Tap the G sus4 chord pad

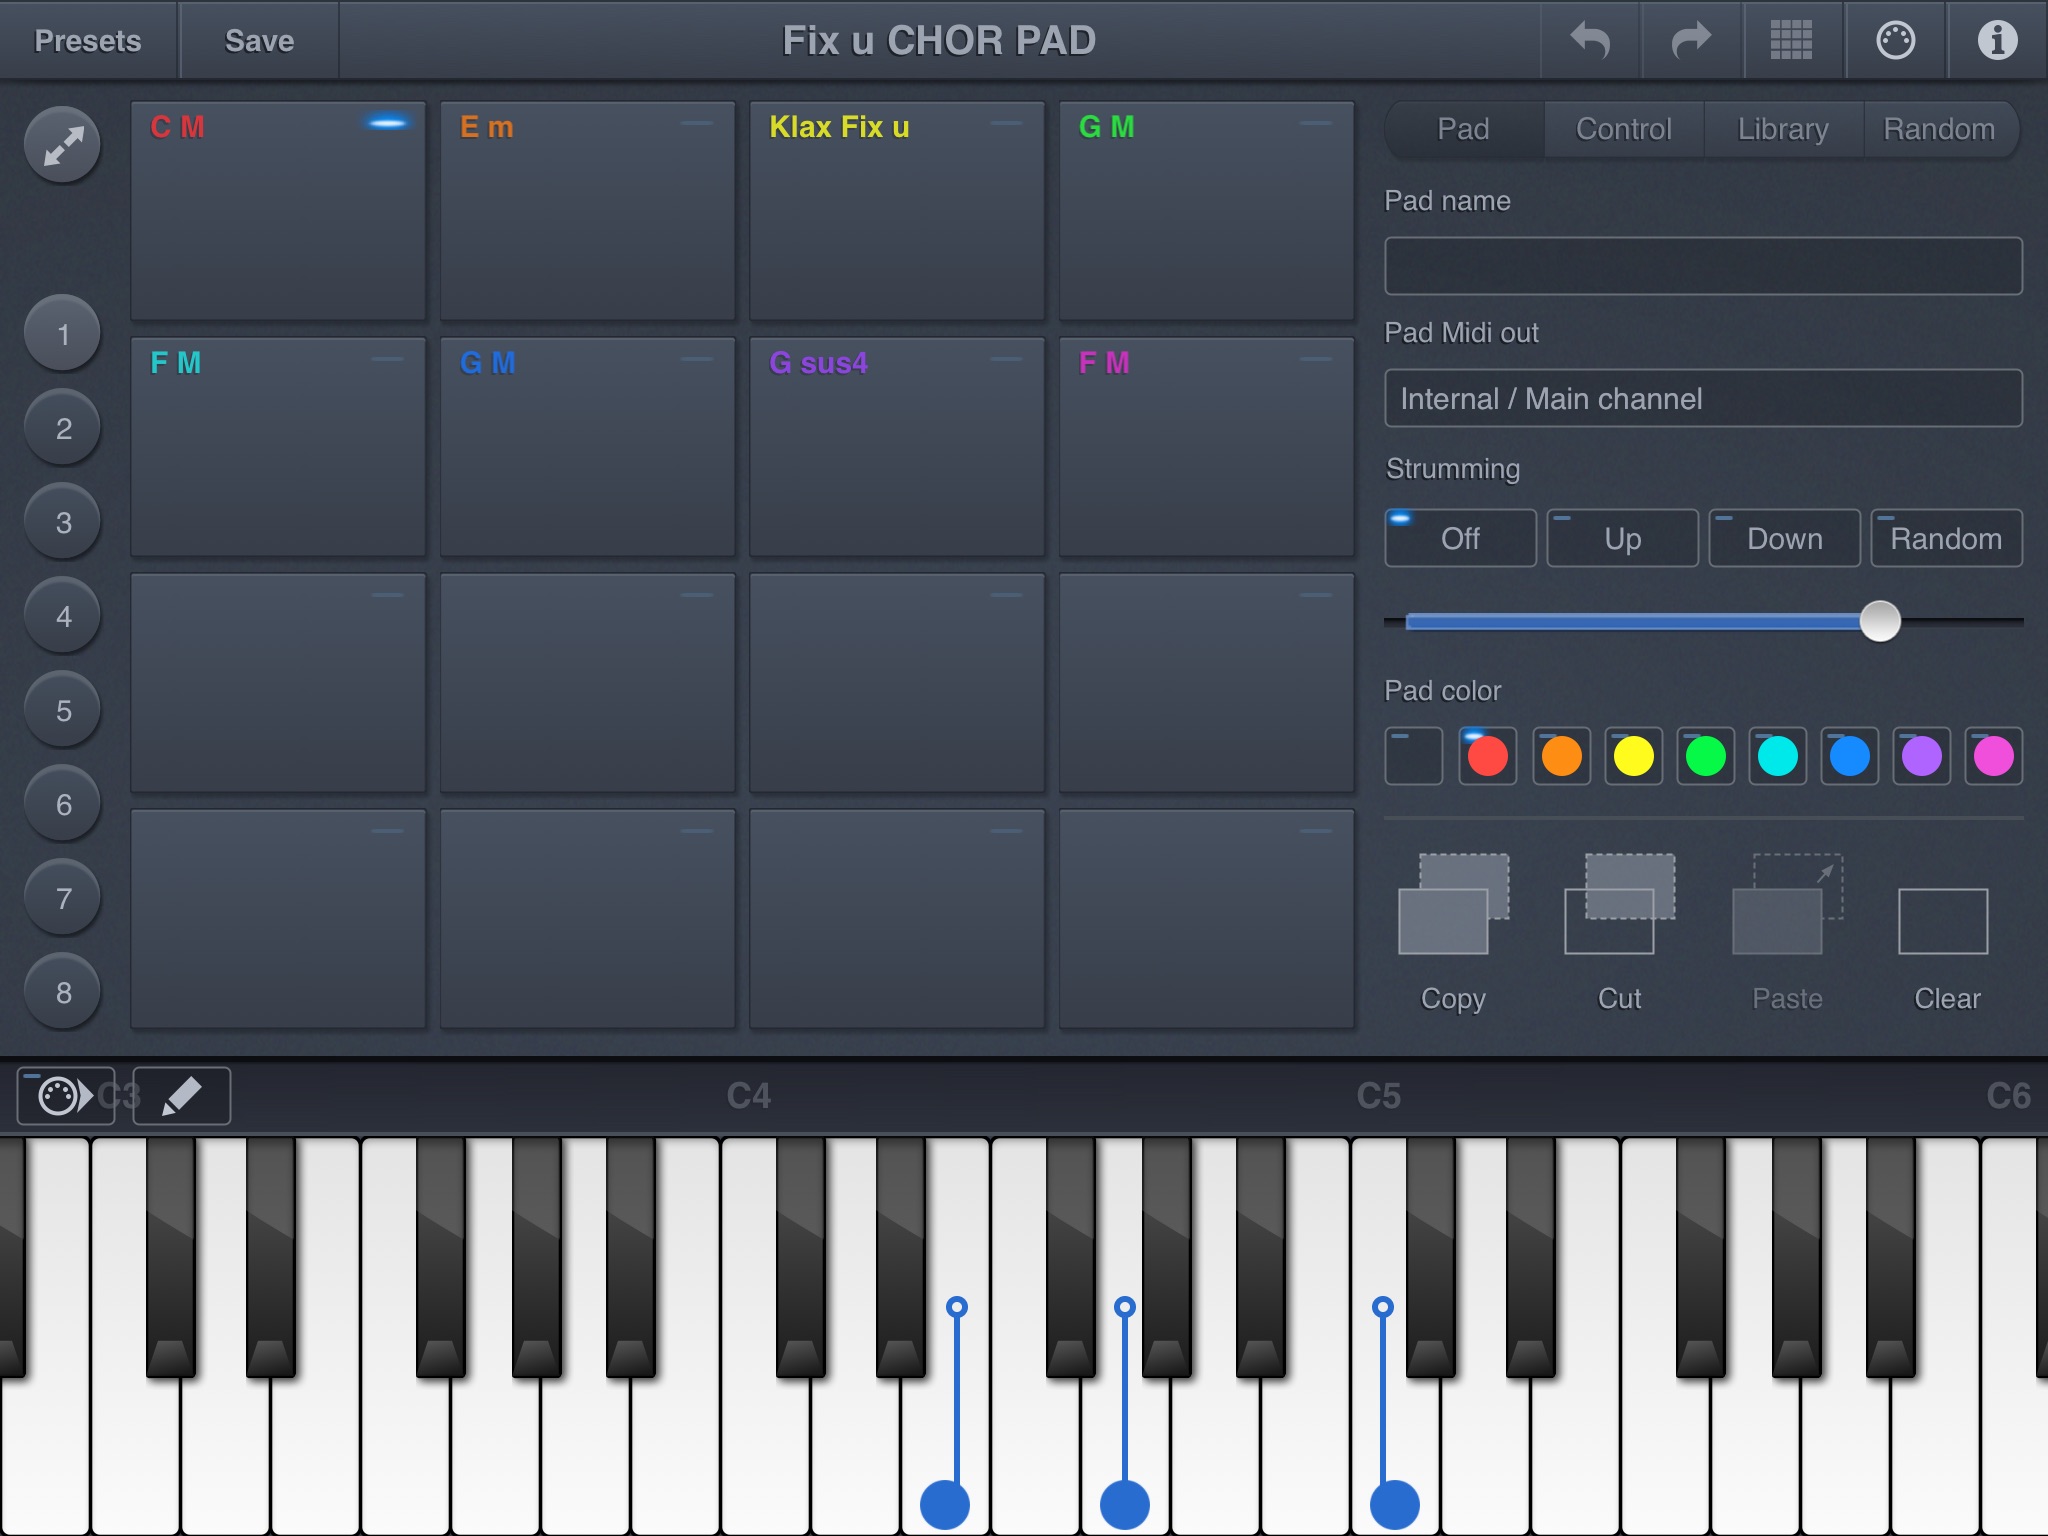[897, 447]
